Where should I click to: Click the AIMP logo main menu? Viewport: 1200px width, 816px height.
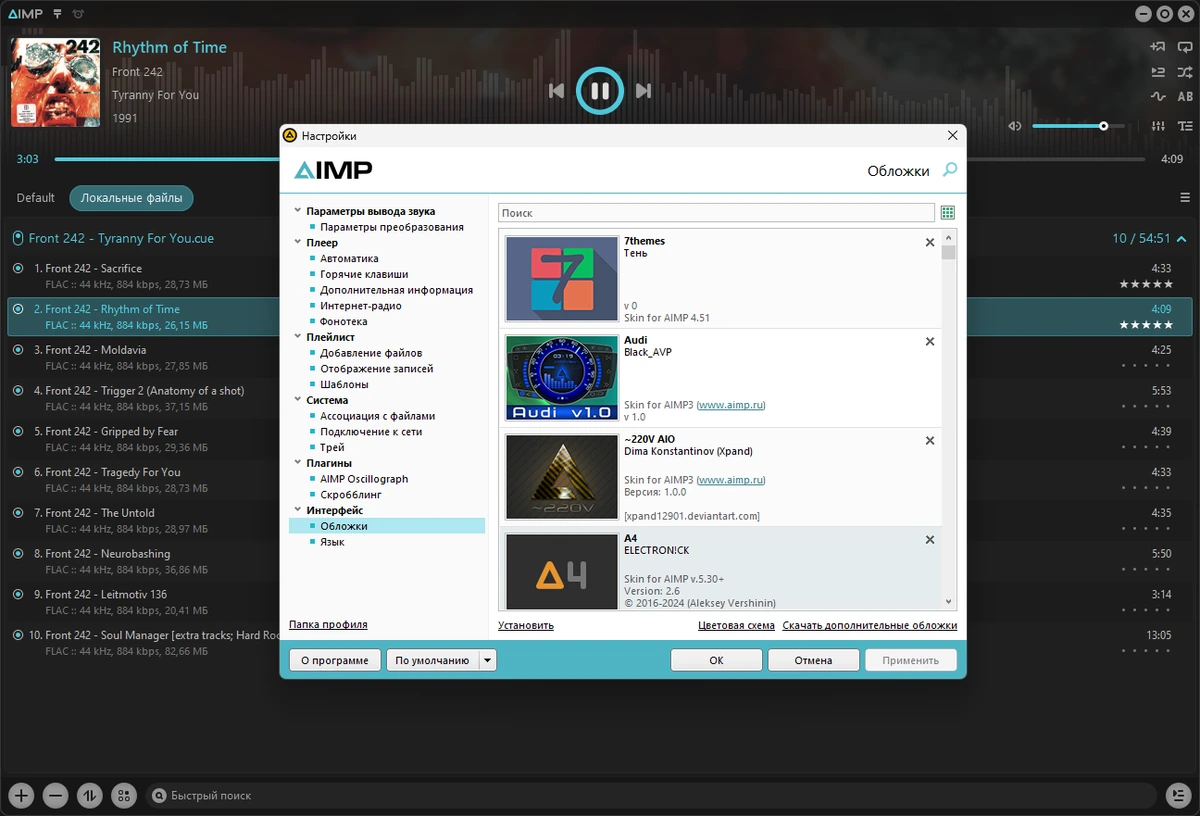(x=25, y=14)
